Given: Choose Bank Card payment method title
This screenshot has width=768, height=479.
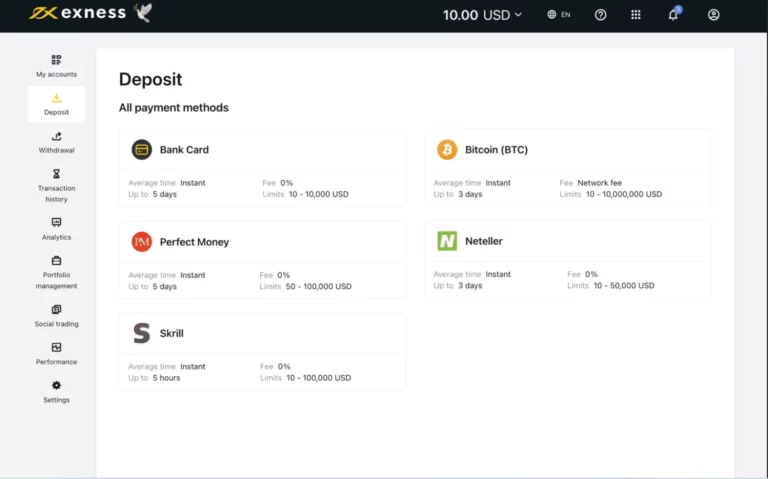Looking at the screenshot, I should [184, 150].
